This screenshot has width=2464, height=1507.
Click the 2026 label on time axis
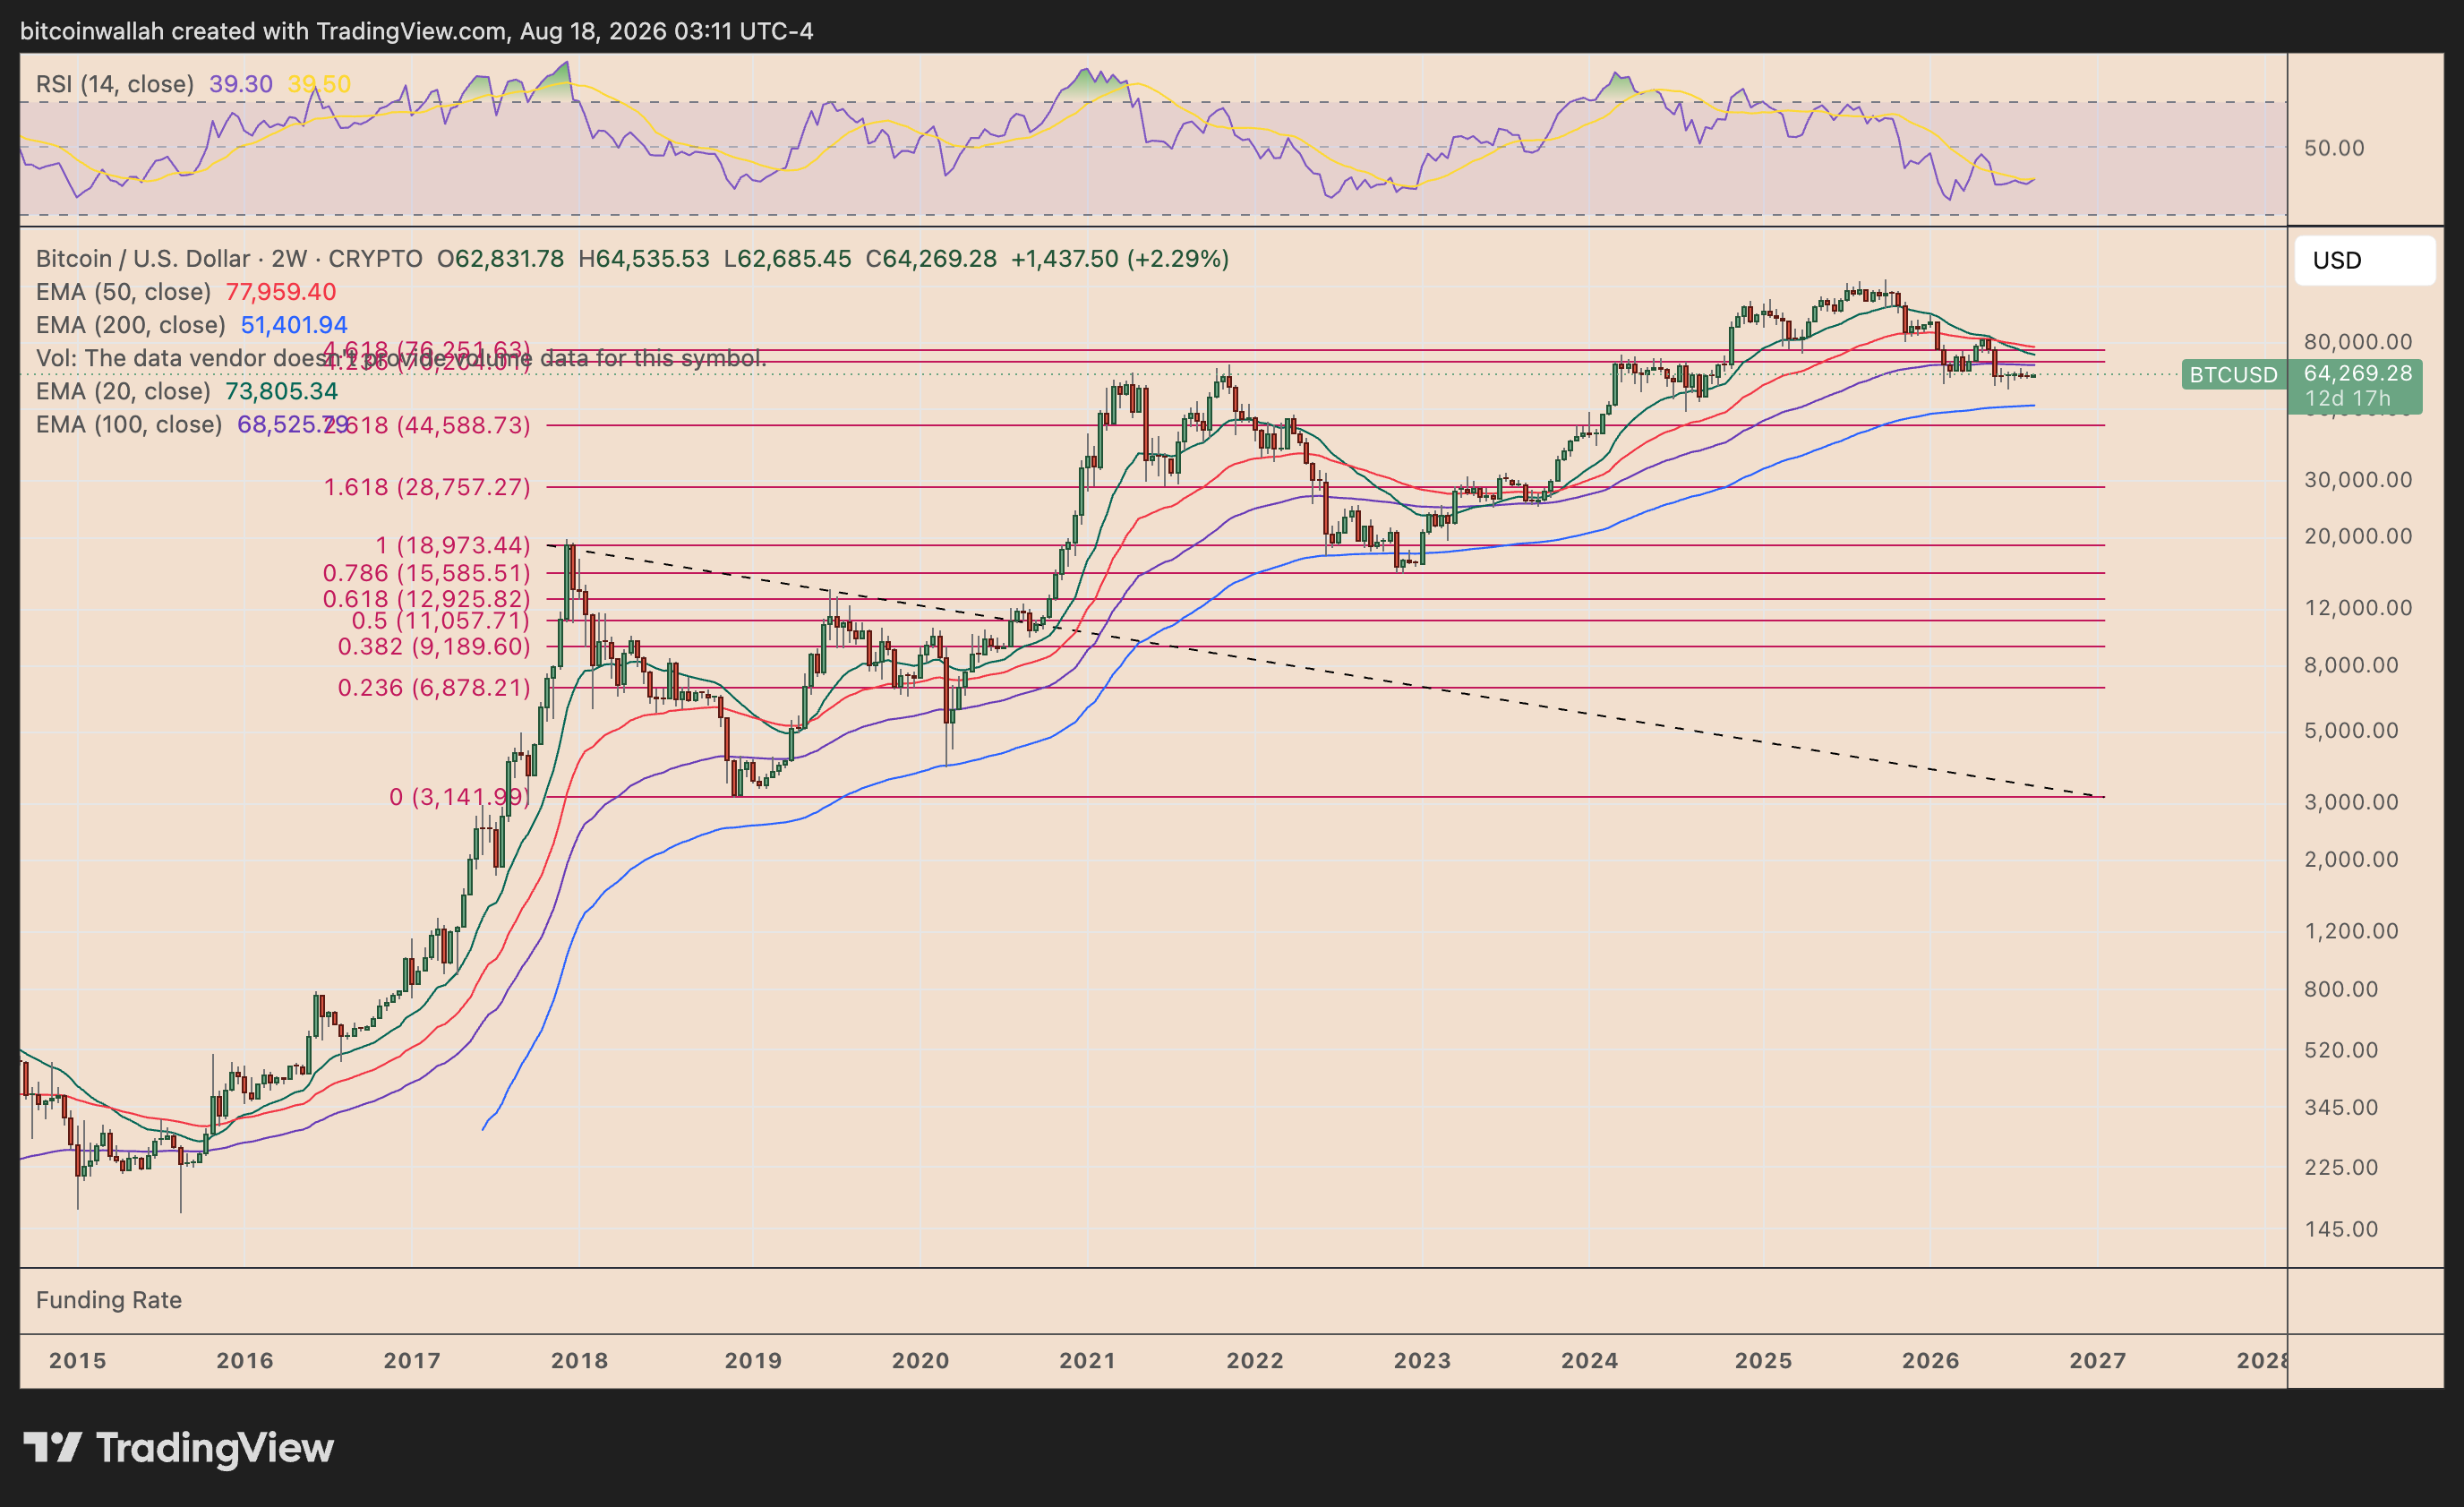click(1931, 1361)
